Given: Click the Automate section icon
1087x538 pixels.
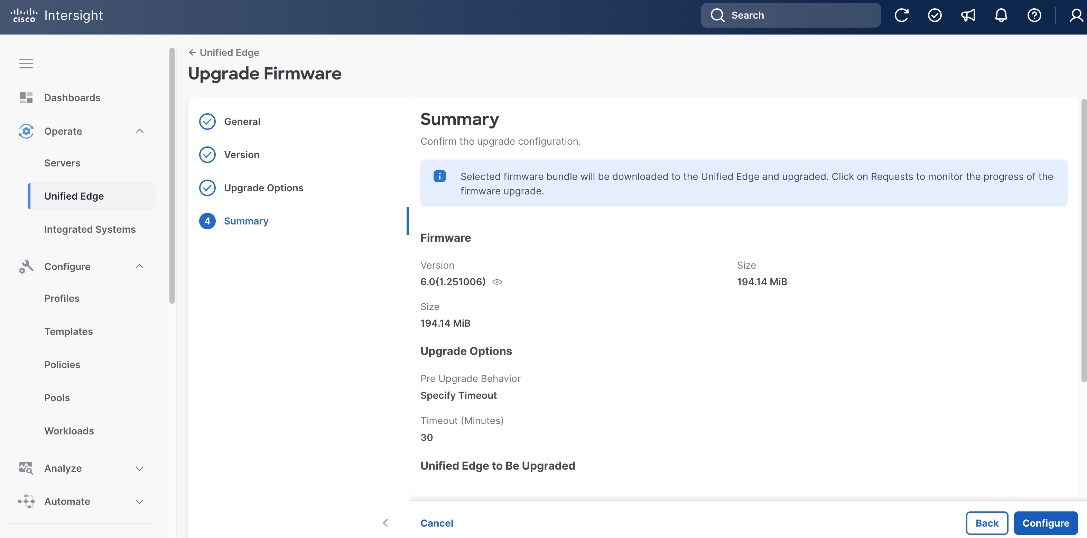Looking at the screenshot, I should point(26,501).
